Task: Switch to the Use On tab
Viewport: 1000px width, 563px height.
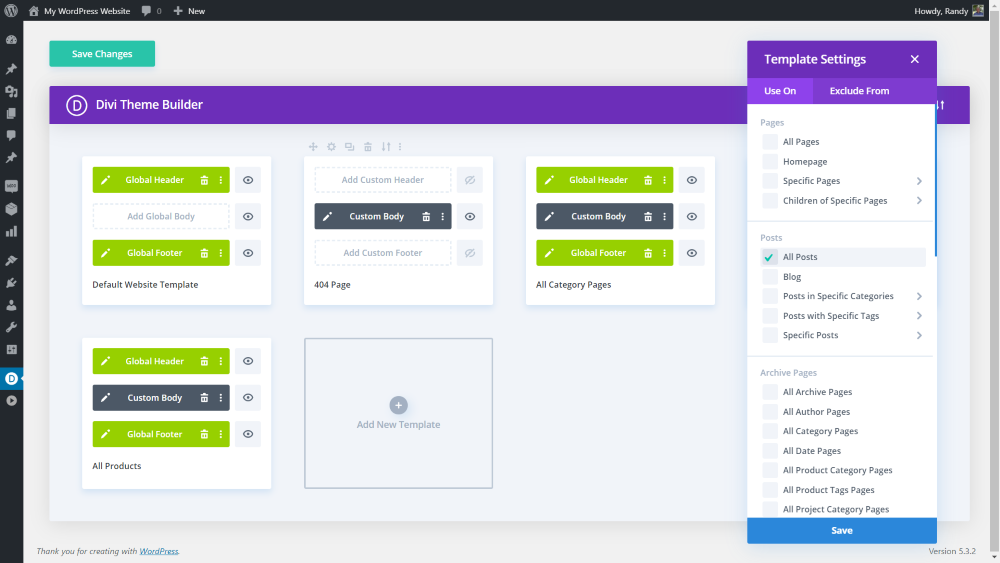Action: (780, 91)
